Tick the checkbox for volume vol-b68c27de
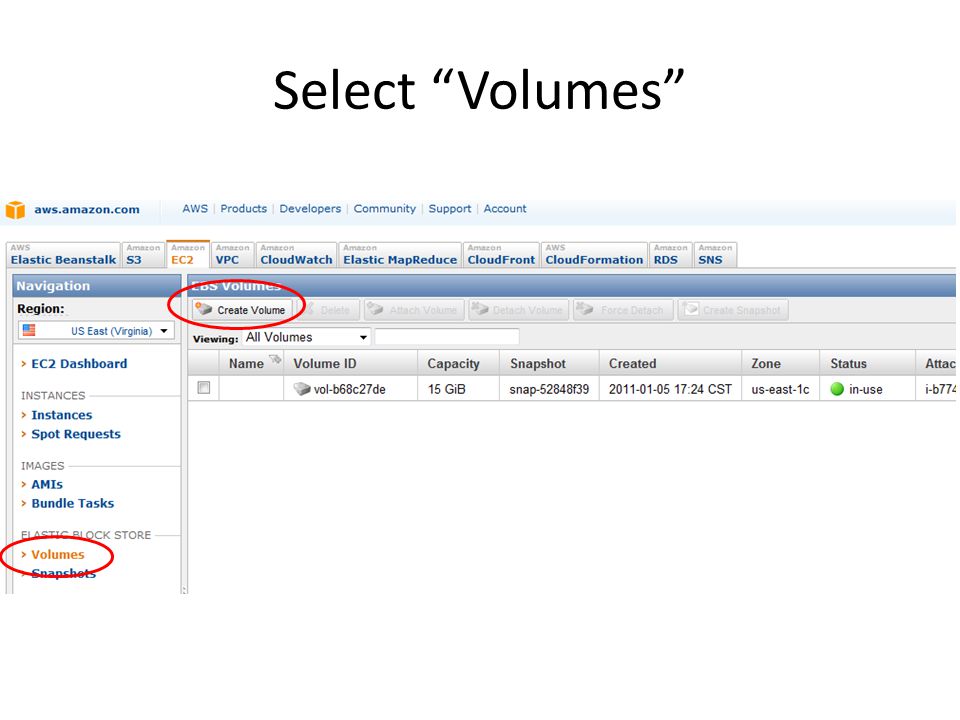Image resolution: width=960 pixels, height=720 pixels. pyautogui.click(x=204, y=388)
